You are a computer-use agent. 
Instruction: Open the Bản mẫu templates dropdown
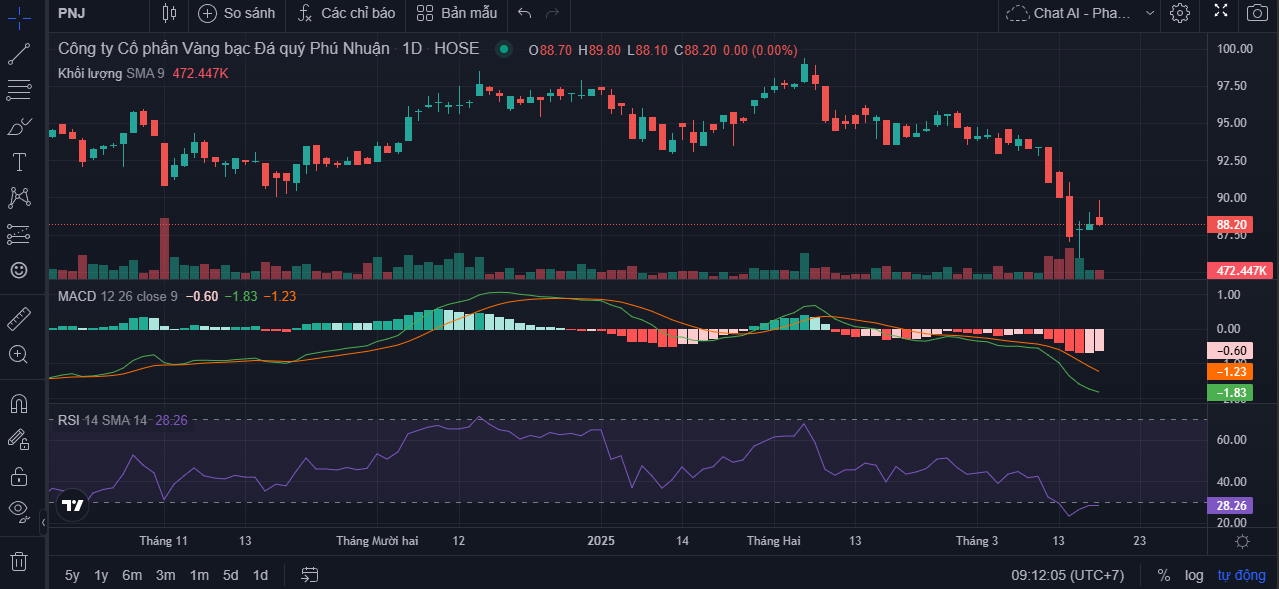pyautogui.click(x=456, y=13)
